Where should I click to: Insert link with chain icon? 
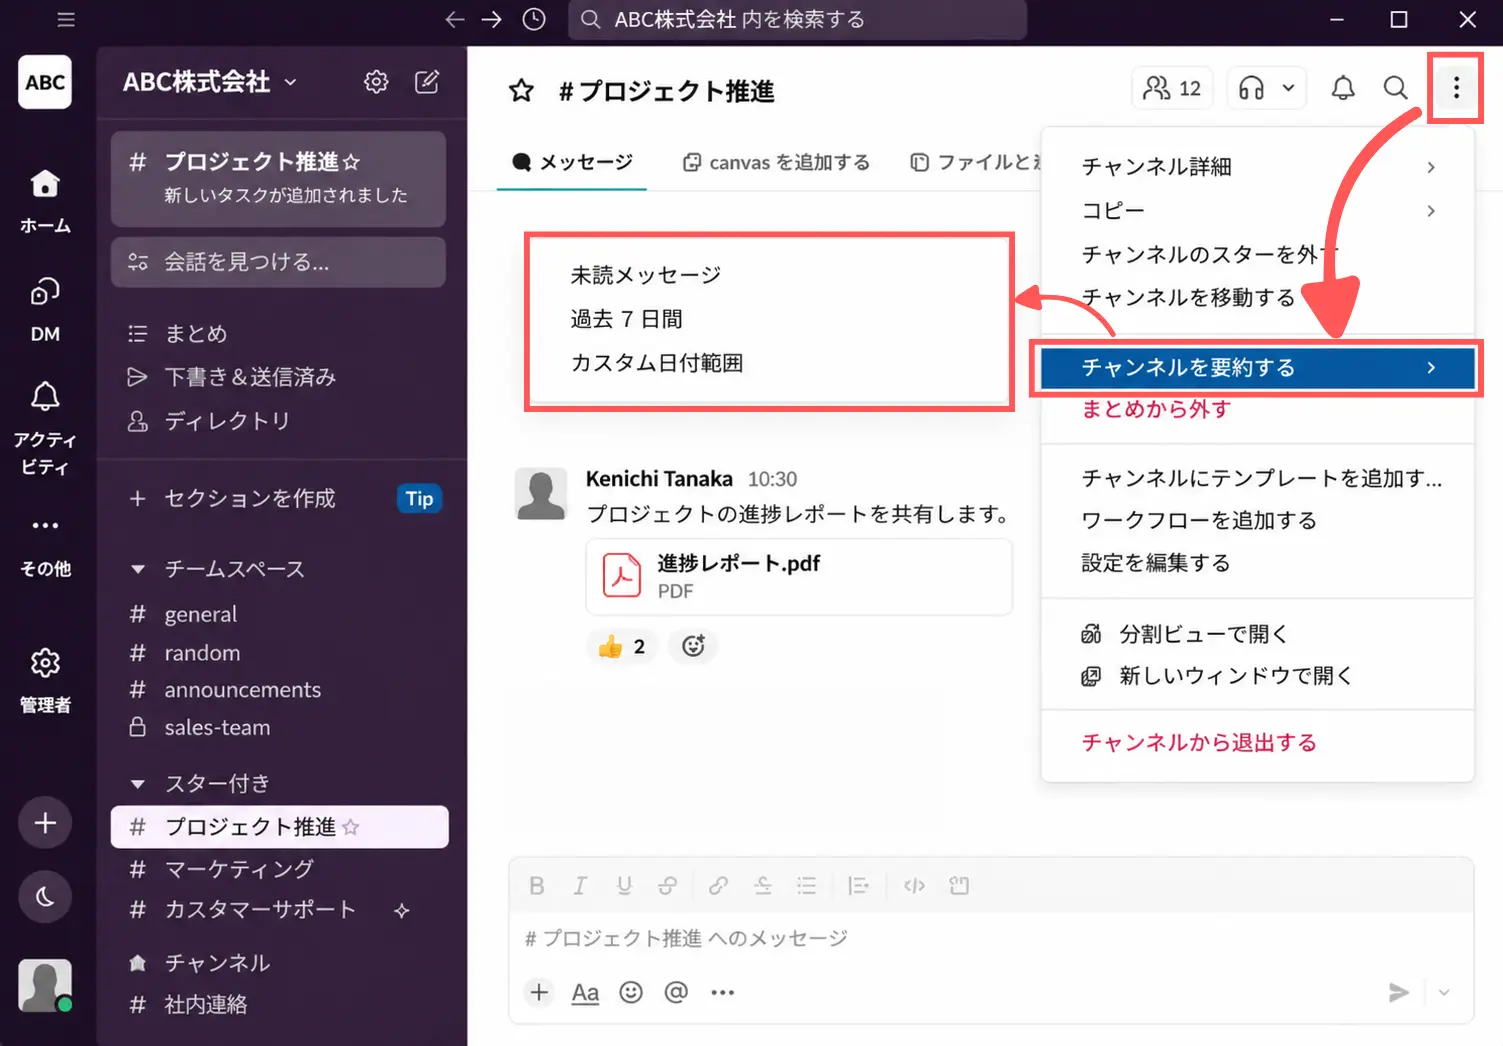718,885
